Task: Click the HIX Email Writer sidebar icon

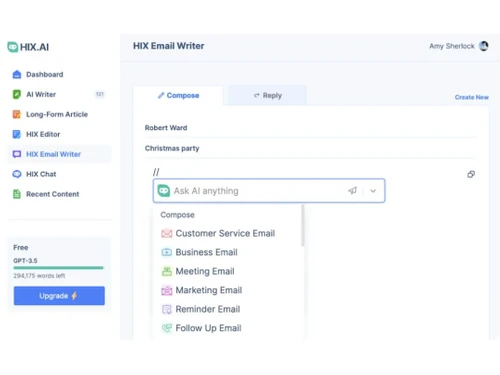Action: tap(17, 154)
